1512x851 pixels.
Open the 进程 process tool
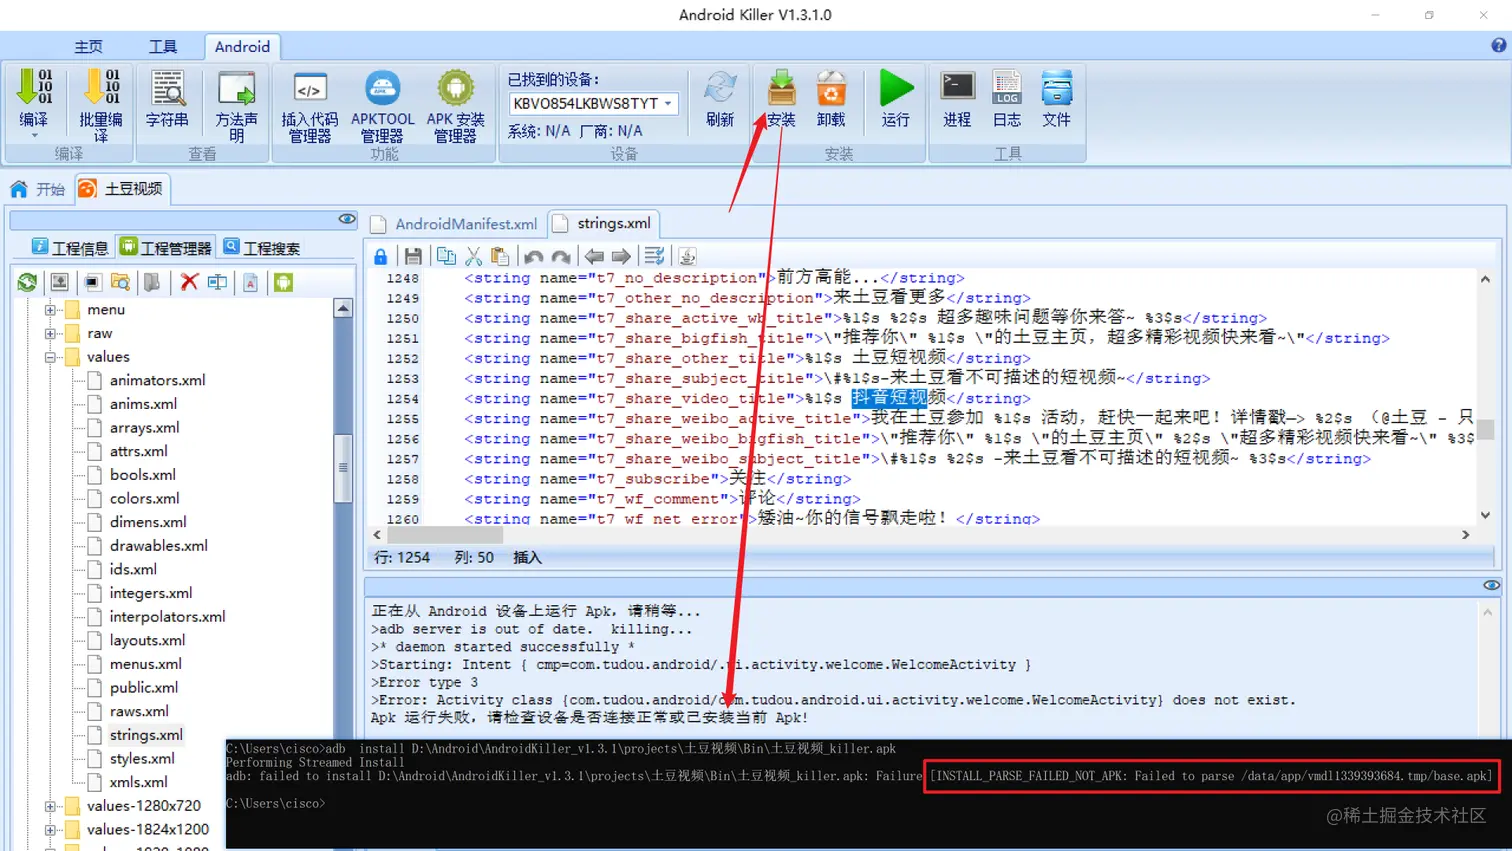click(x=957, y=98)
